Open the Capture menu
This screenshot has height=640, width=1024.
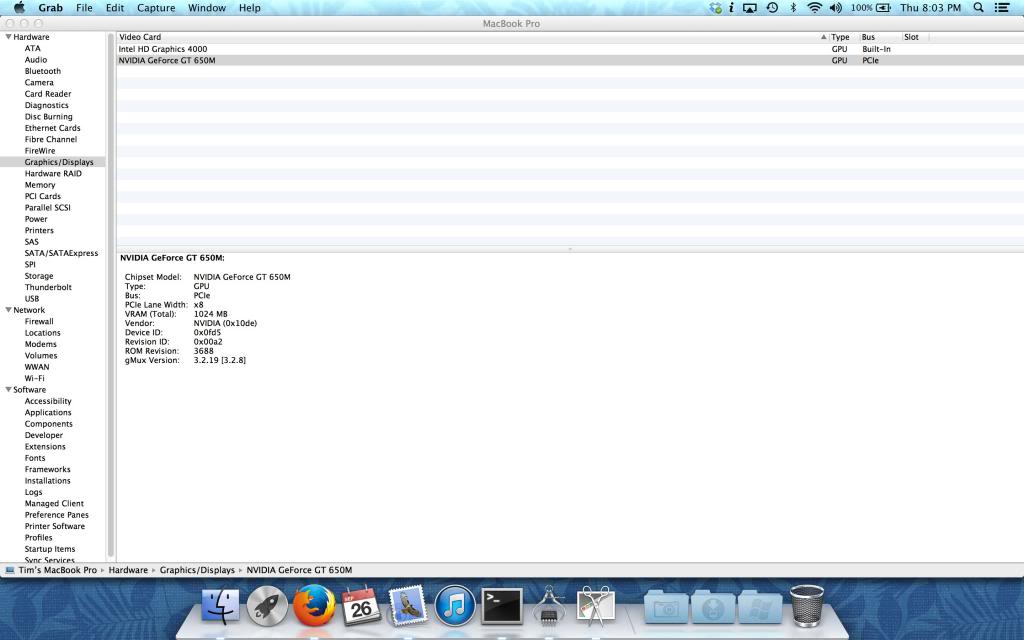pos(156,8)
